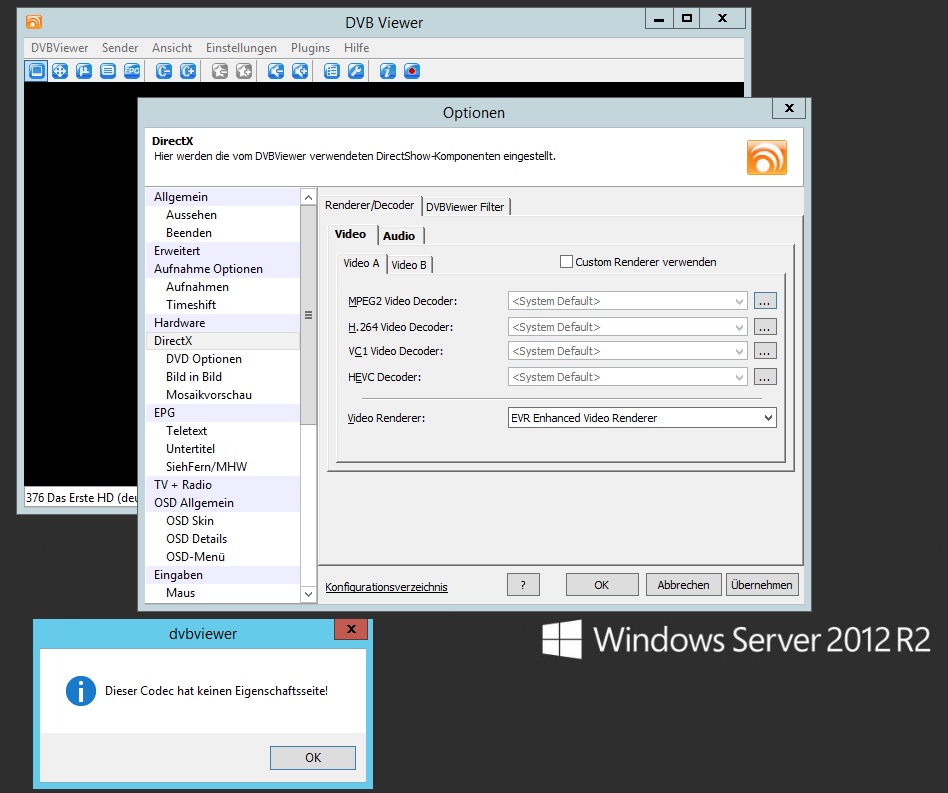Screen dimensions: 948x793
Task: Click the DVB Viewer title bar app icon
Action: [34, 22]
